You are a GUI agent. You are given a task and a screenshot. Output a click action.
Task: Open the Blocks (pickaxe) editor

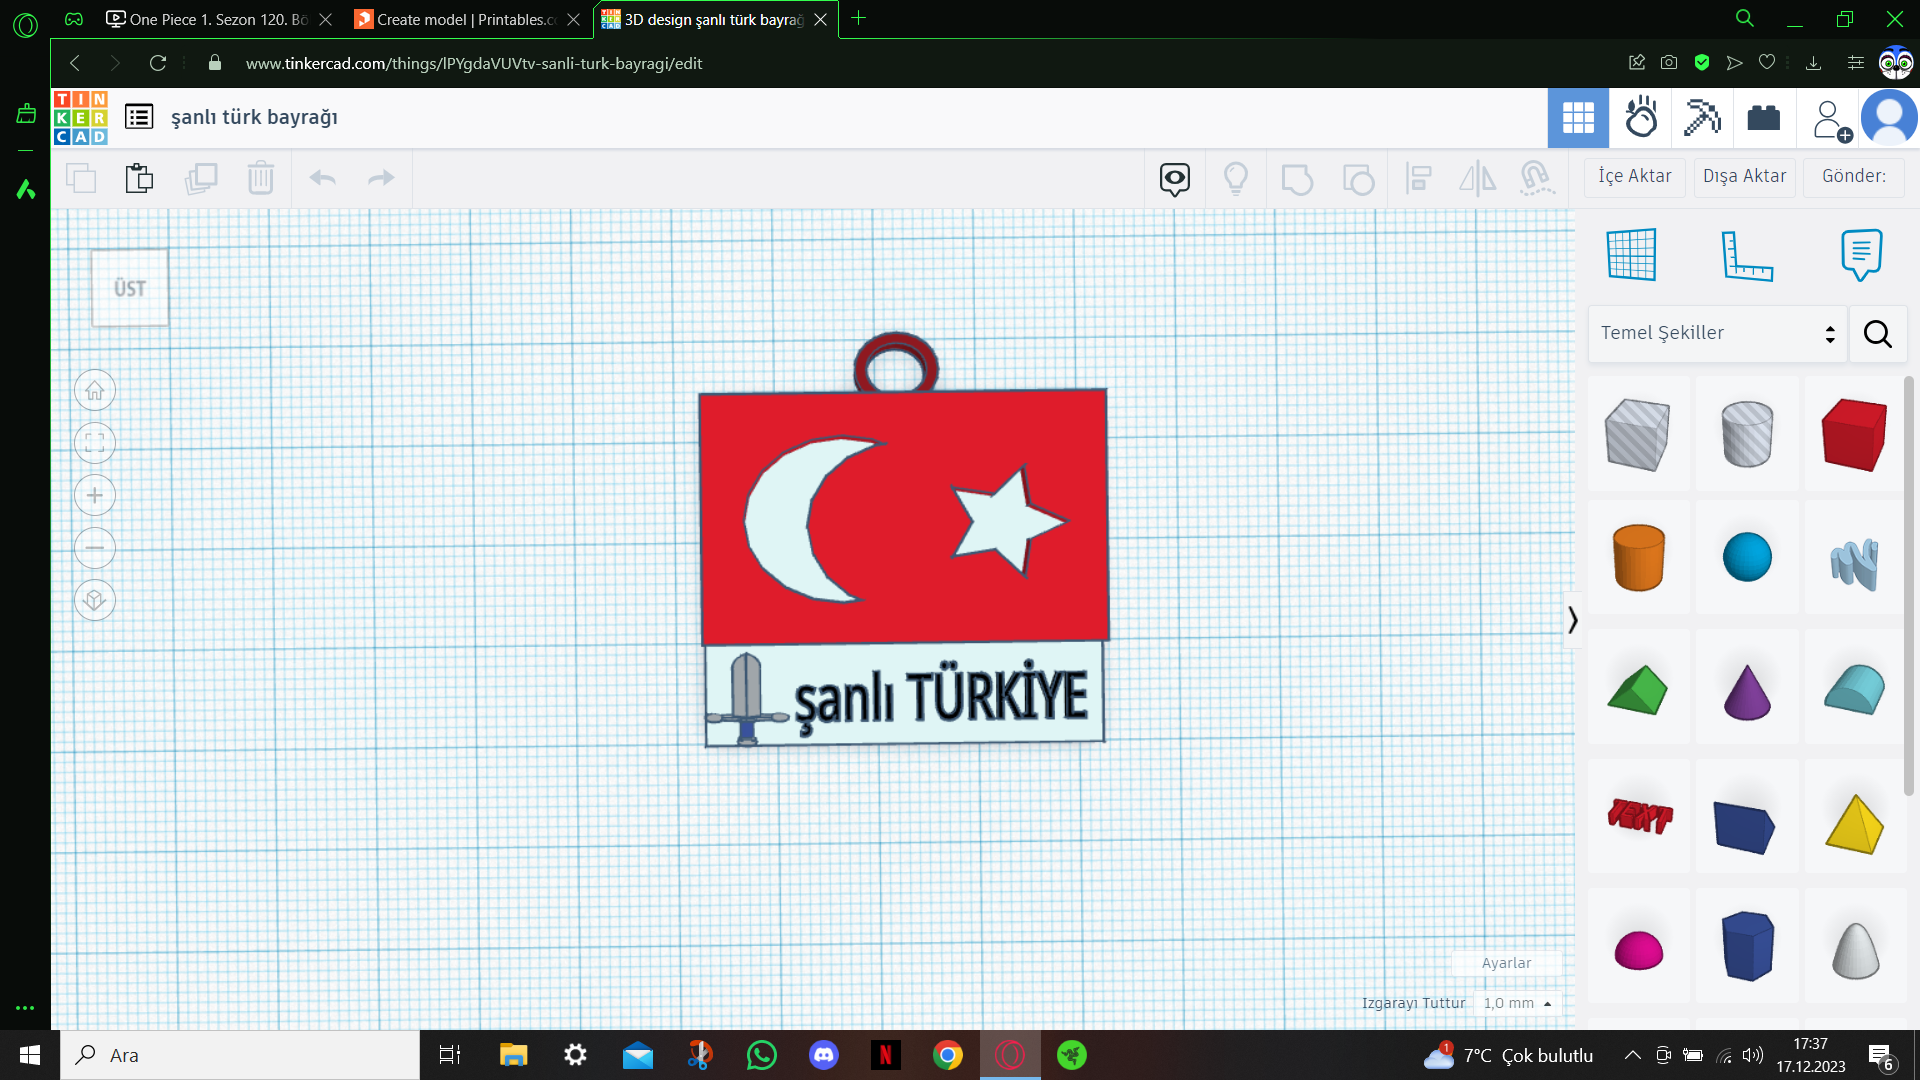tap(1701, 118)
